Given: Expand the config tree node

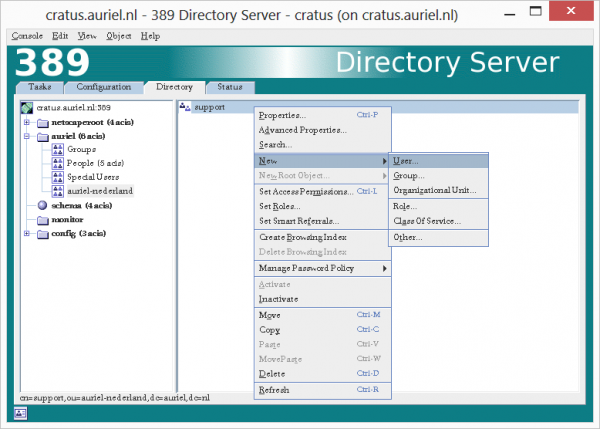Looking at the screenshot, I should click(x=27, y=233).
